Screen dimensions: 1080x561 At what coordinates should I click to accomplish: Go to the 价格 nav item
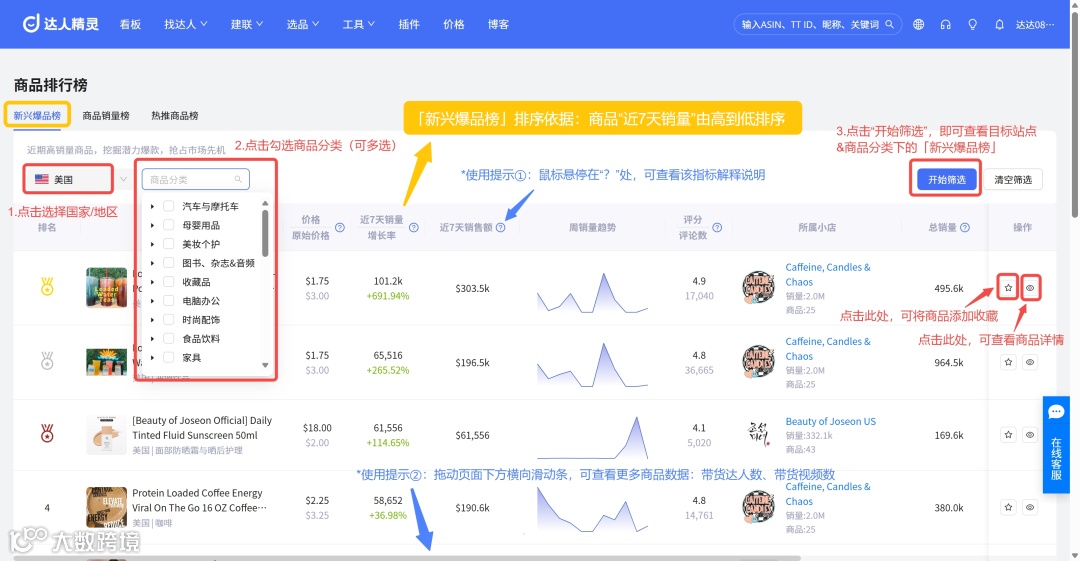[x=454, y=24]
